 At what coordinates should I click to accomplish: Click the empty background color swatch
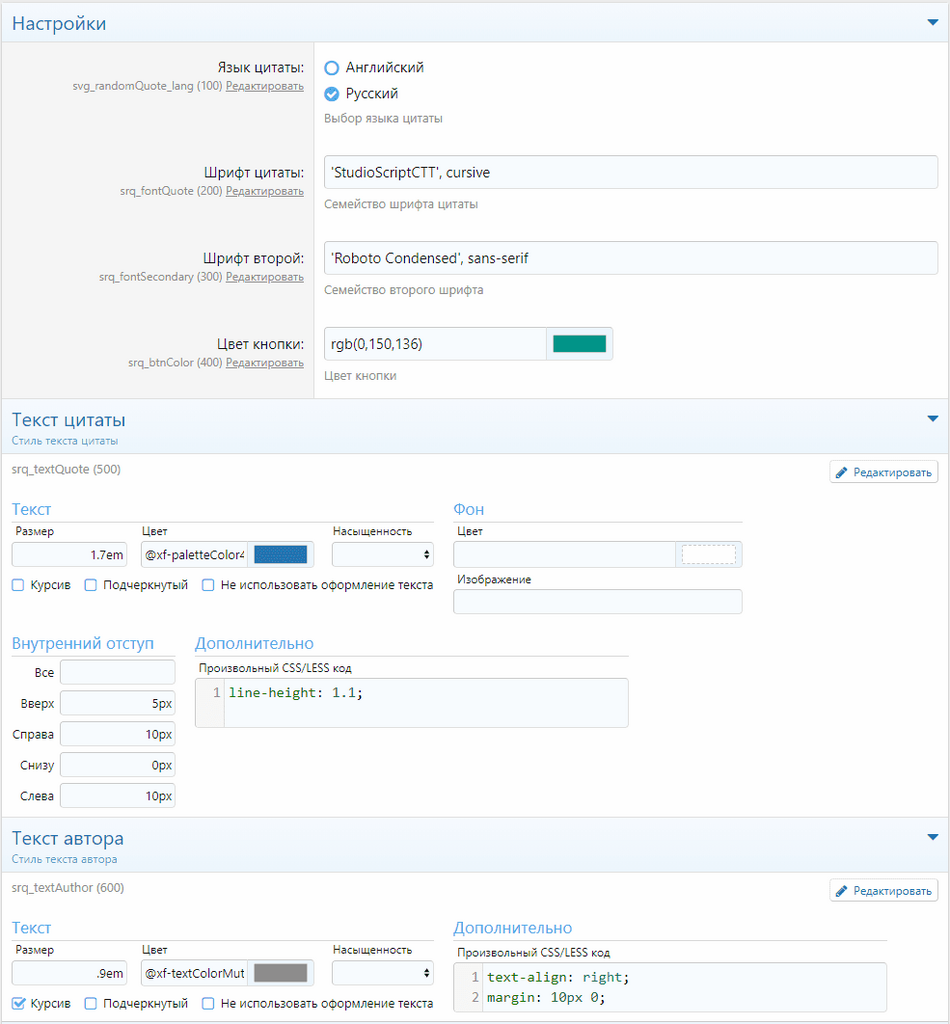pos(708,554)
